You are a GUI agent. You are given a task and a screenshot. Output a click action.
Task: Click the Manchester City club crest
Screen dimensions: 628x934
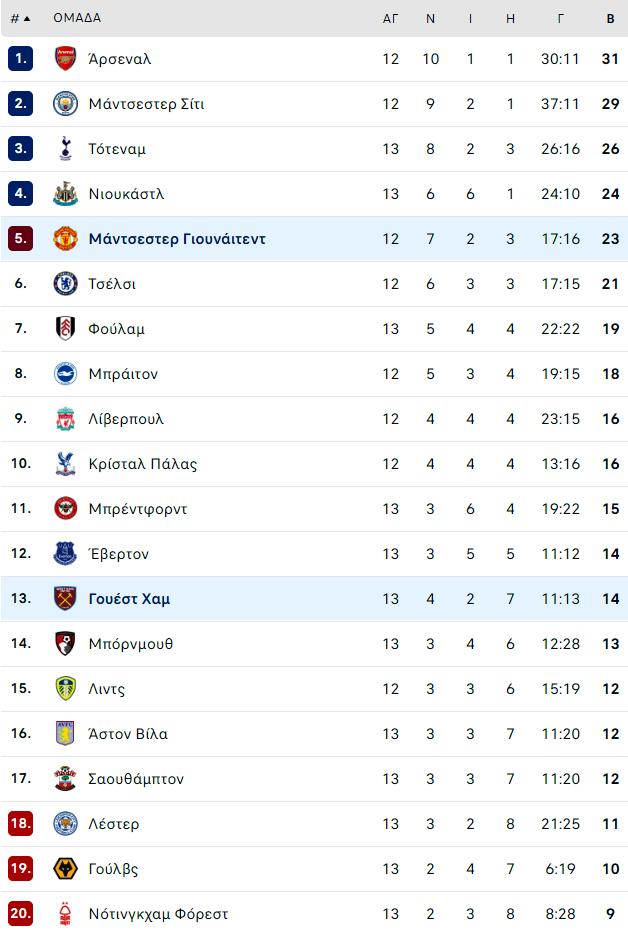(x=65, y=104)
